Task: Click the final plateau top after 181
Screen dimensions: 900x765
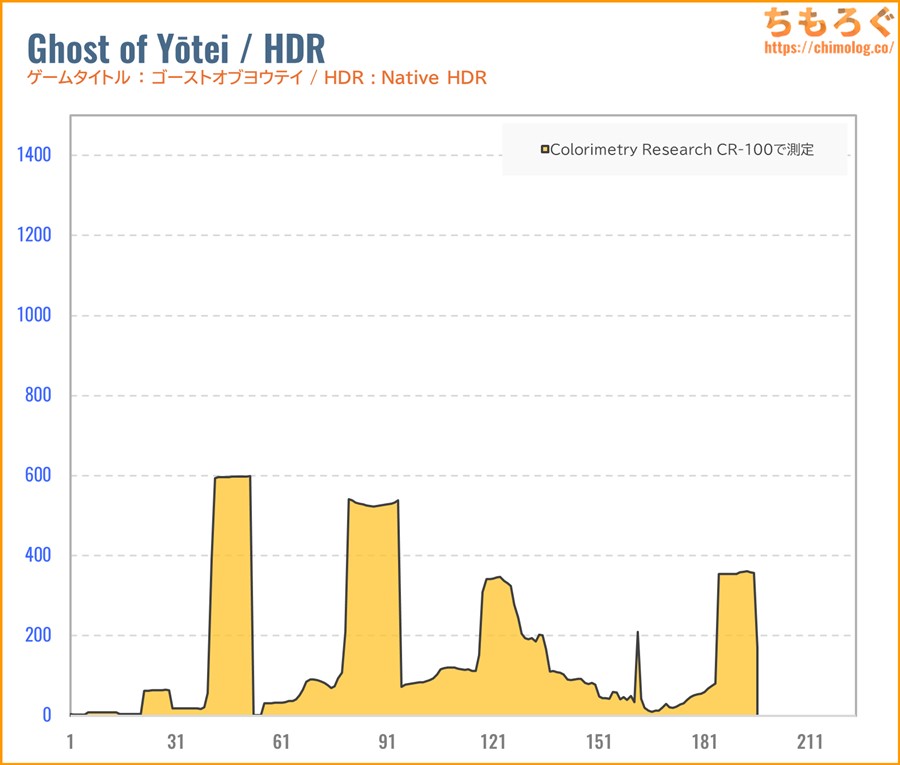Action: [x=737, y=574]
